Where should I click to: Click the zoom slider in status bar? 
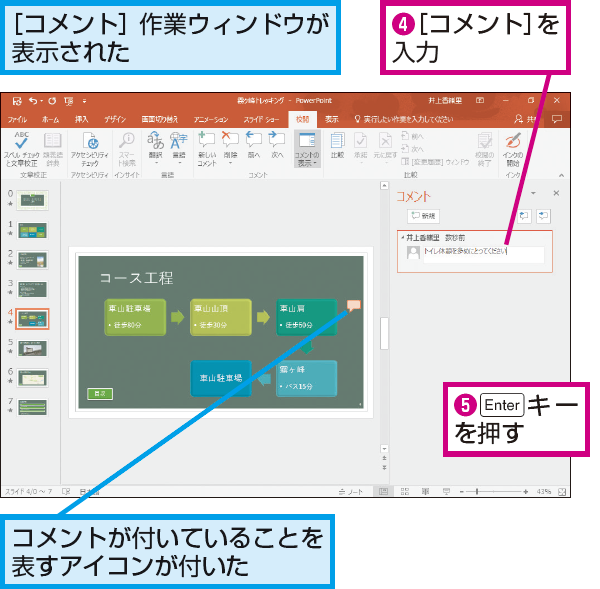click(478, 492)
